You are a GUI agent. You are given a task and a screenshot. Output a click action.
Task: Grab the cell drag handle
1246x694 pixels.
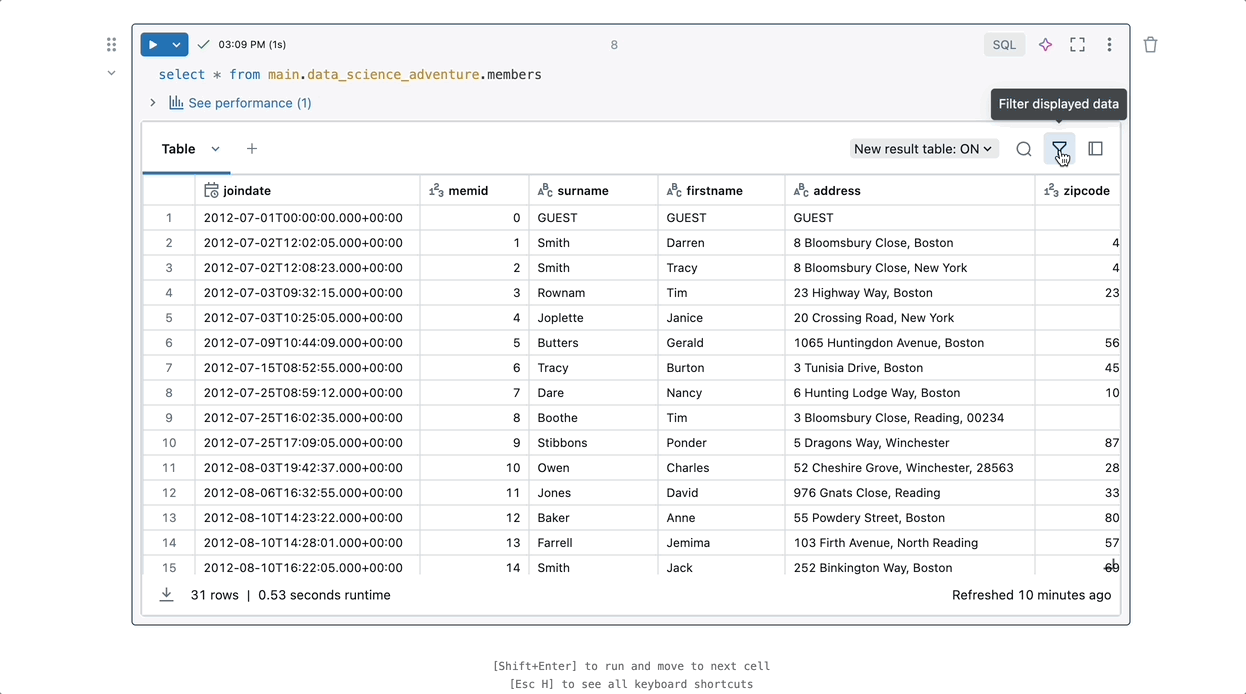click(x=111, y=45)
